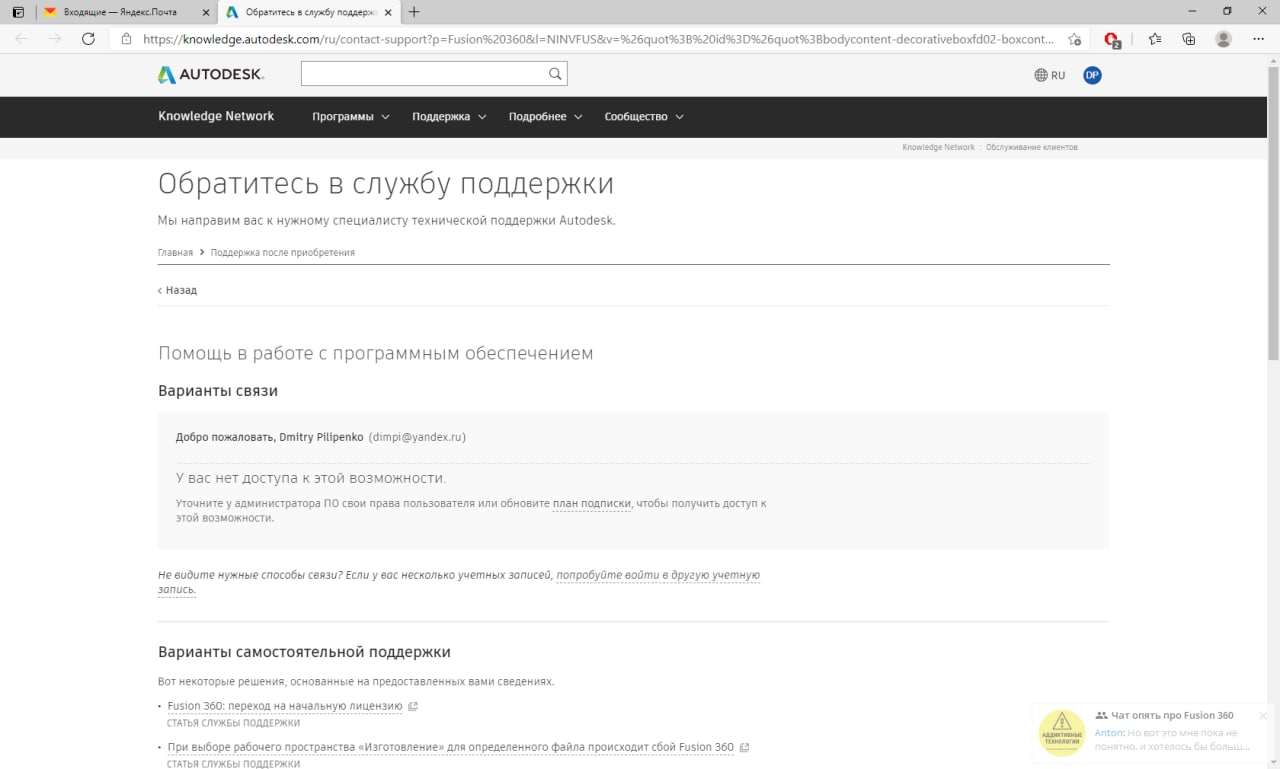Click Поддержка после приобретения breadcrumb
1280x769 pixels.
282,252
